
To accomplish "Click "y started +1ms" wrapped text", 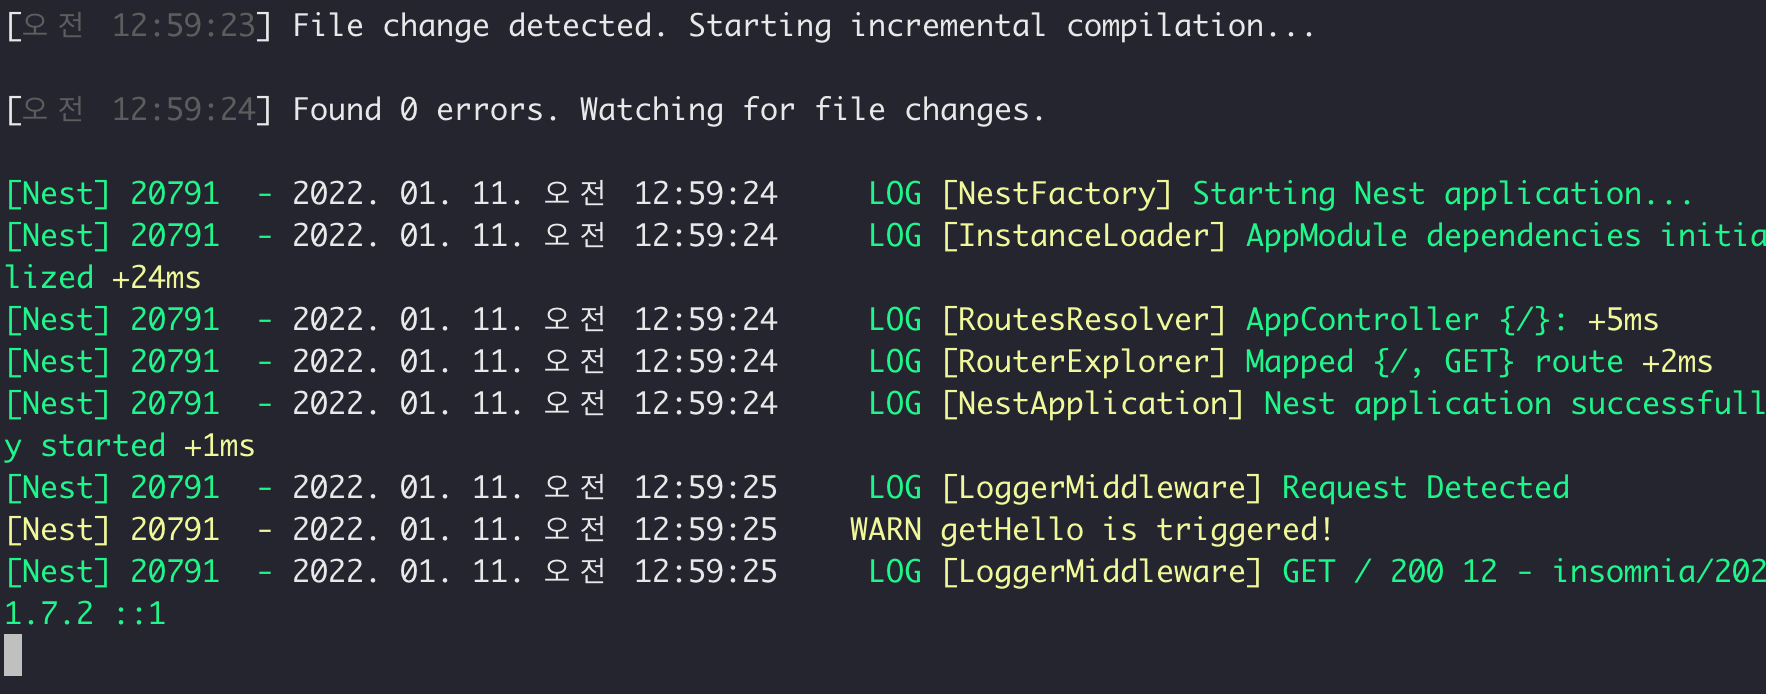I will (130, 446).
